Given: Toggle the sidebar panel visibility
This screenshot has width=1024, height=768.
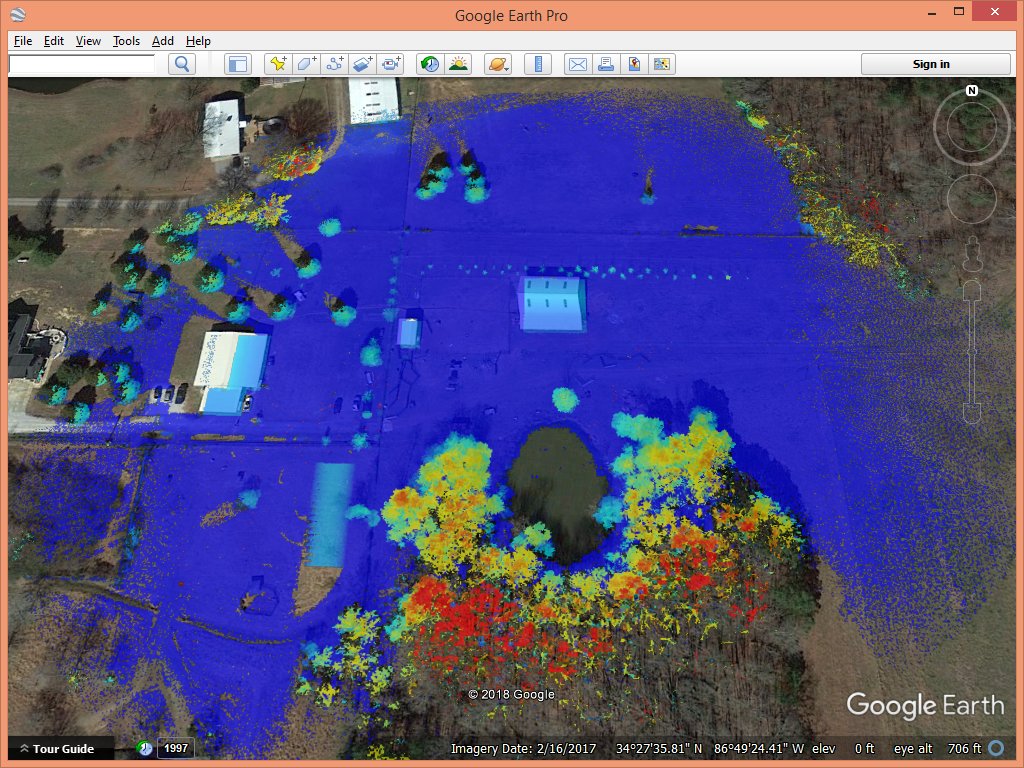Looking at the screenshot, I should point(237,64).
